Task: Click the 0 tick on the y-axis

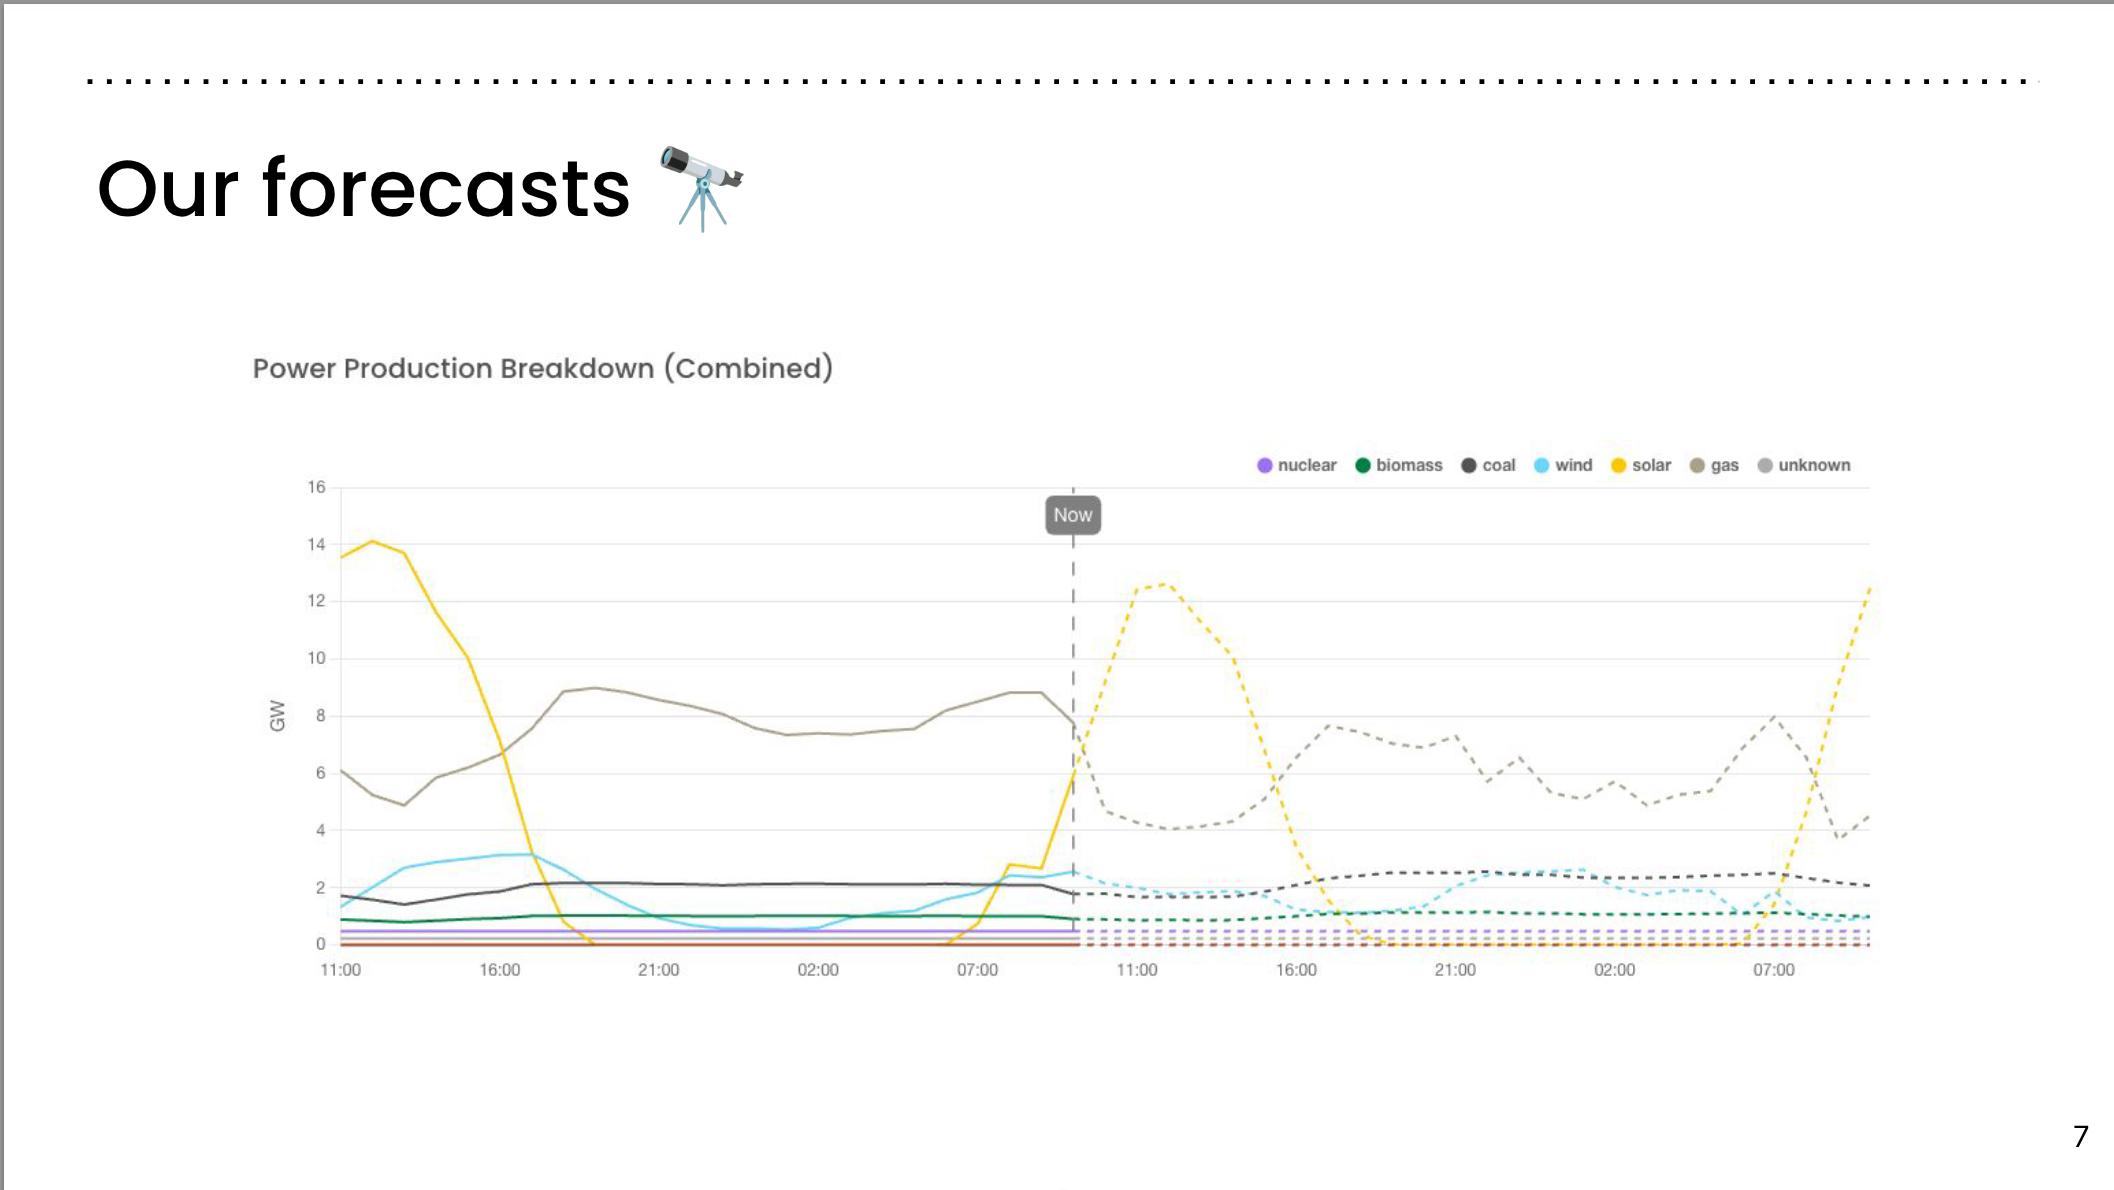Action: 320,944
